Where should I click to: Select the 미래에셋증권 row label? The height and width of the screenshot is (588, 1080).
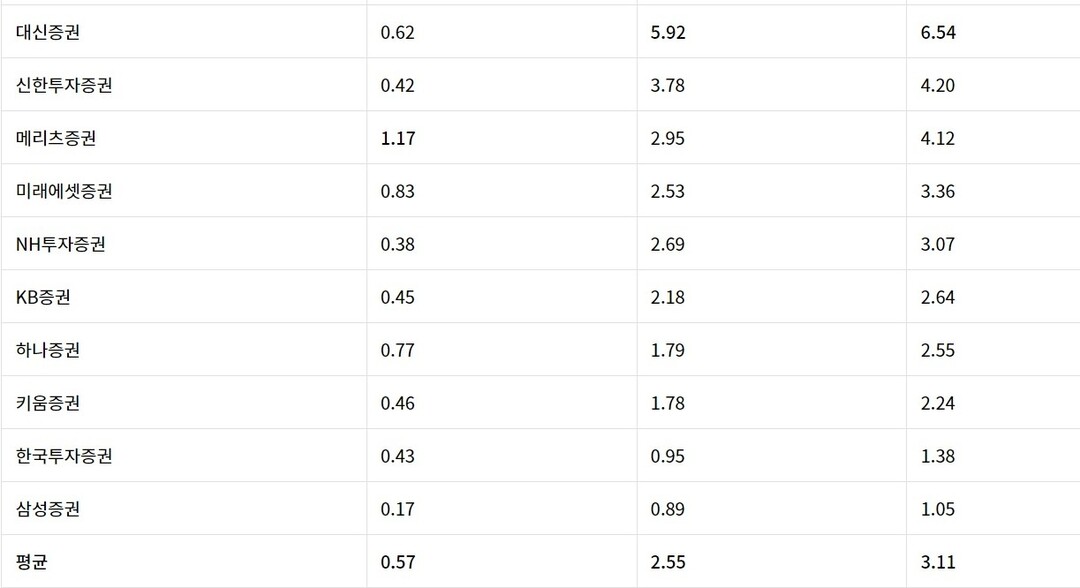(64, 191)
